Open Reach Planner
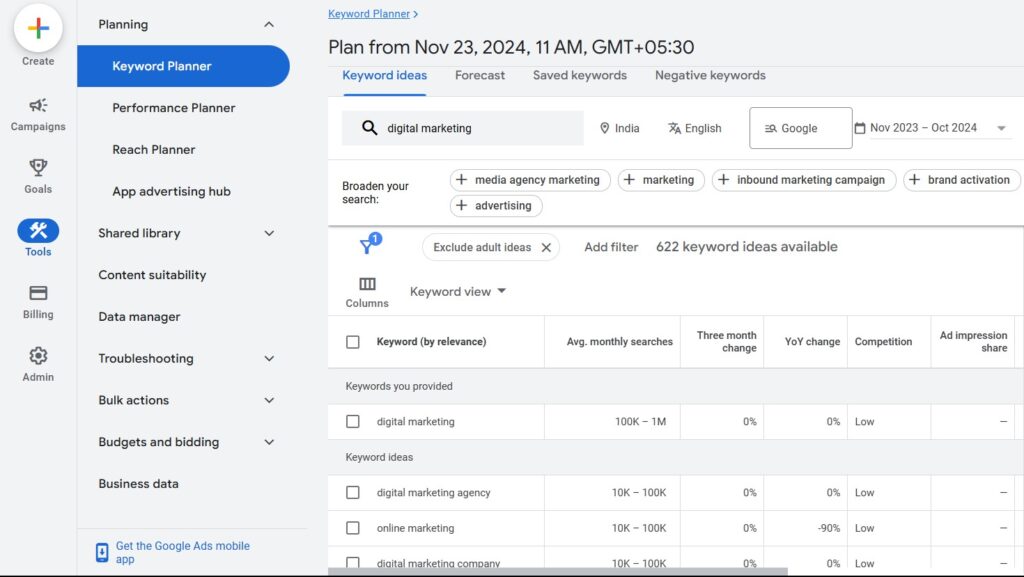Image resolution: width=1024 pixels, height=577 pixels. [153, 149]
